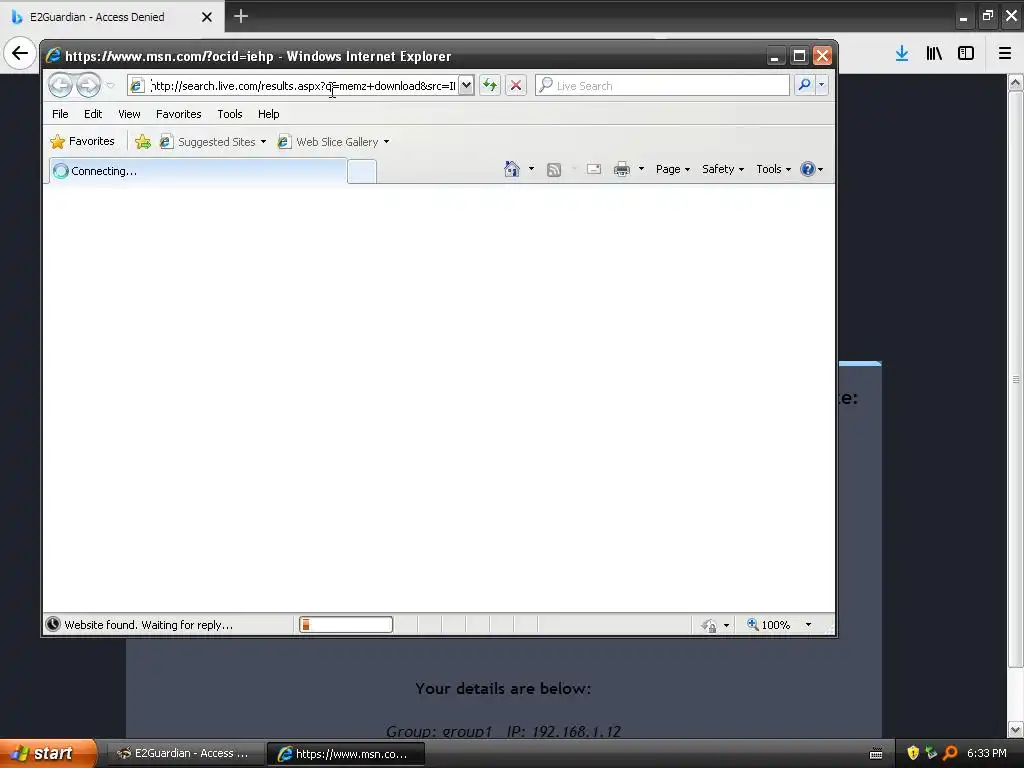Expand the zoom level dropdown arrow

(808, 625)
